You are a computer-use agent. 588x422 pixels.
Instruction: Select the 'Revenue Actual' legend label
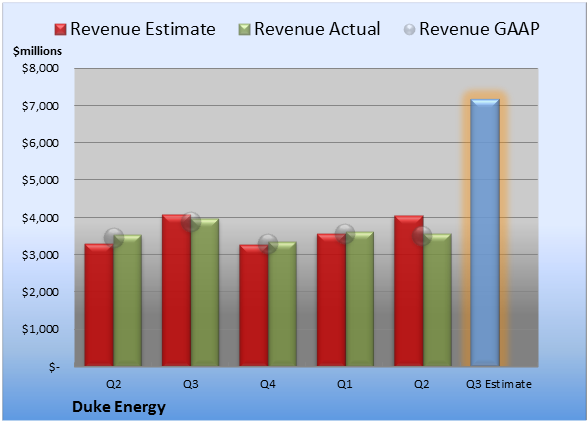(317, 29)
